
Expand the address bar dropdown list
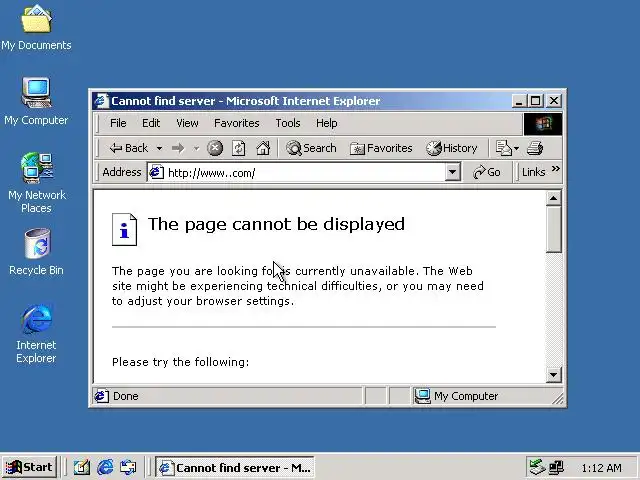pyautogui.click(x=452, y=172)
